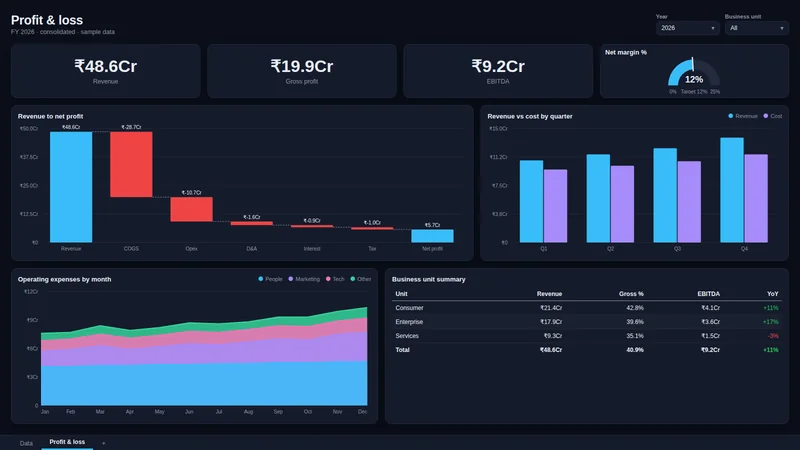
Task: Sort table by Revenue column header
Action: (549, 294)
